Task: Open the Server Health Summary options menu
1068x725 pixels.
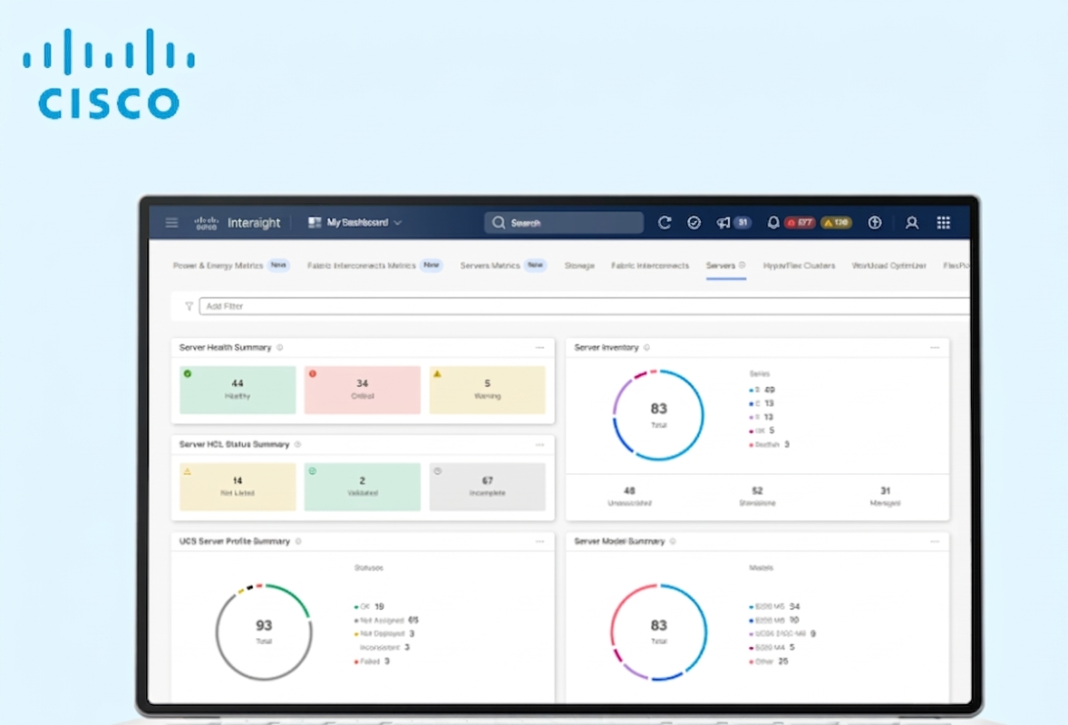Action: pyautogui.click(x=540, y=348)
